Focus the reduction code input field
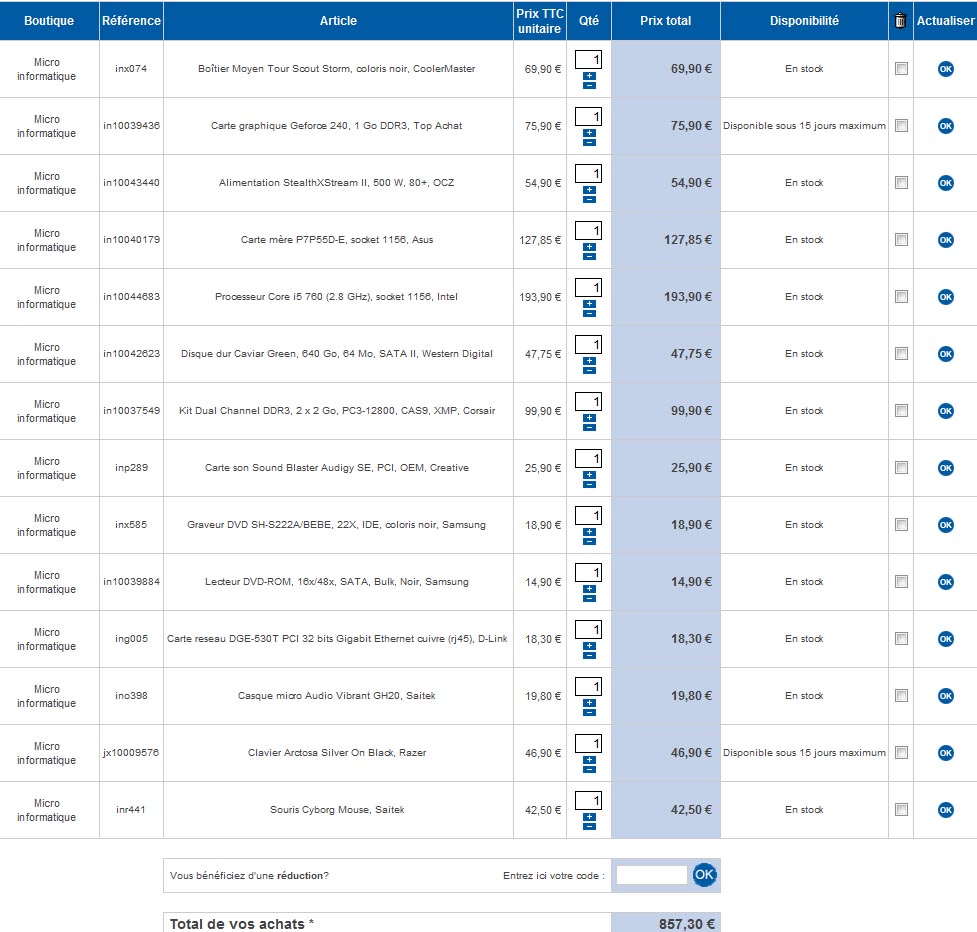The height and width of the screenshot is (932, 977). tap(651, 875)
